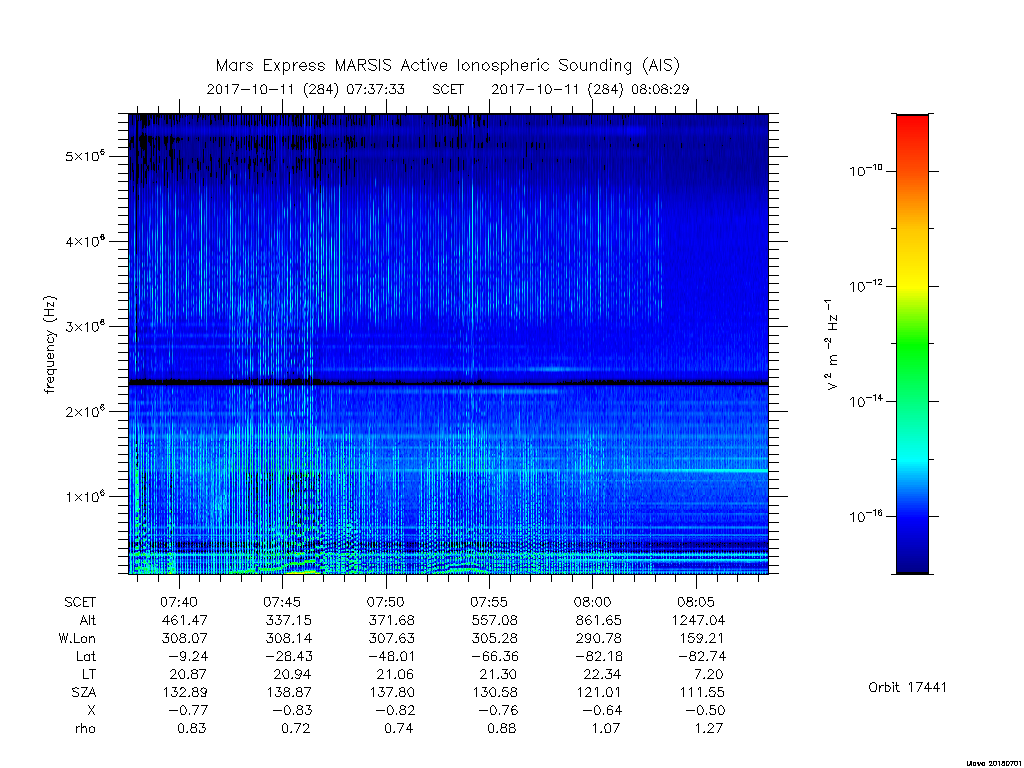
Task: Click the west longitude value 308.07
Action: pyautogui.click(x=184, y=638)
